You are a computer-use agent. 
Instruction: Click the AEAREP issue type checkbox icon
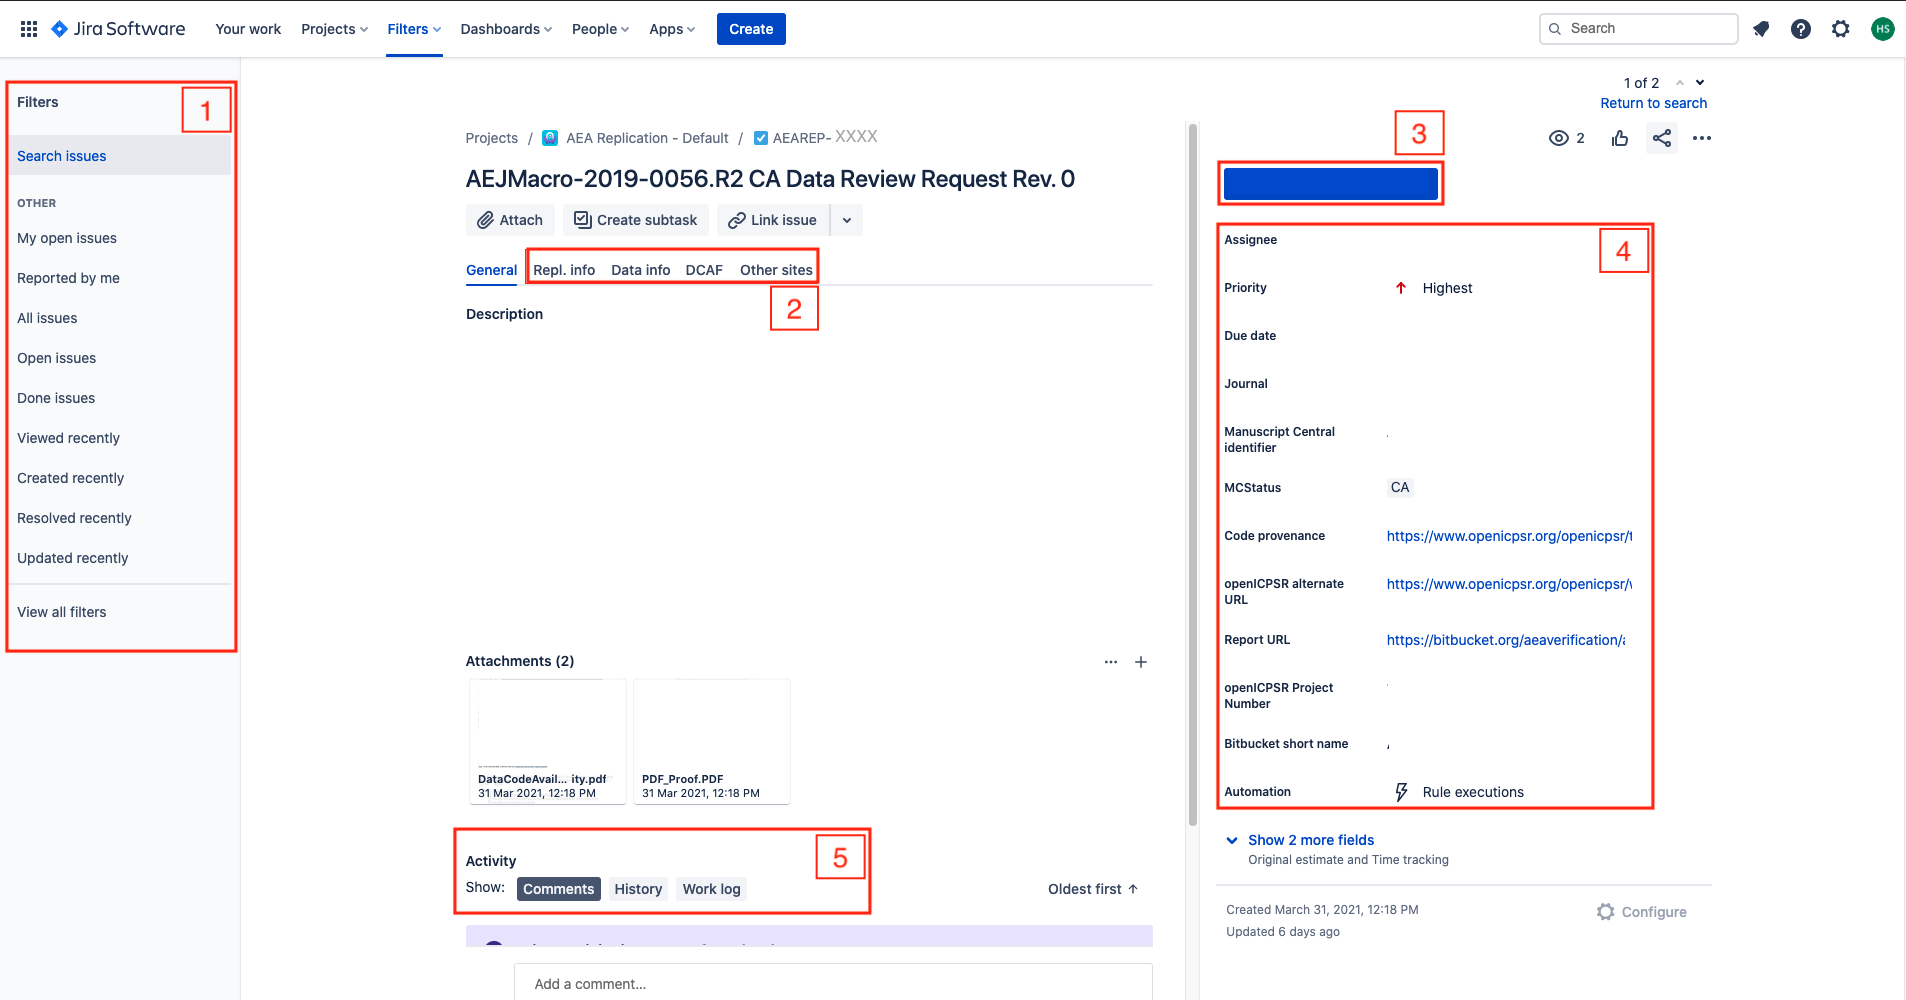click(761, 138)
